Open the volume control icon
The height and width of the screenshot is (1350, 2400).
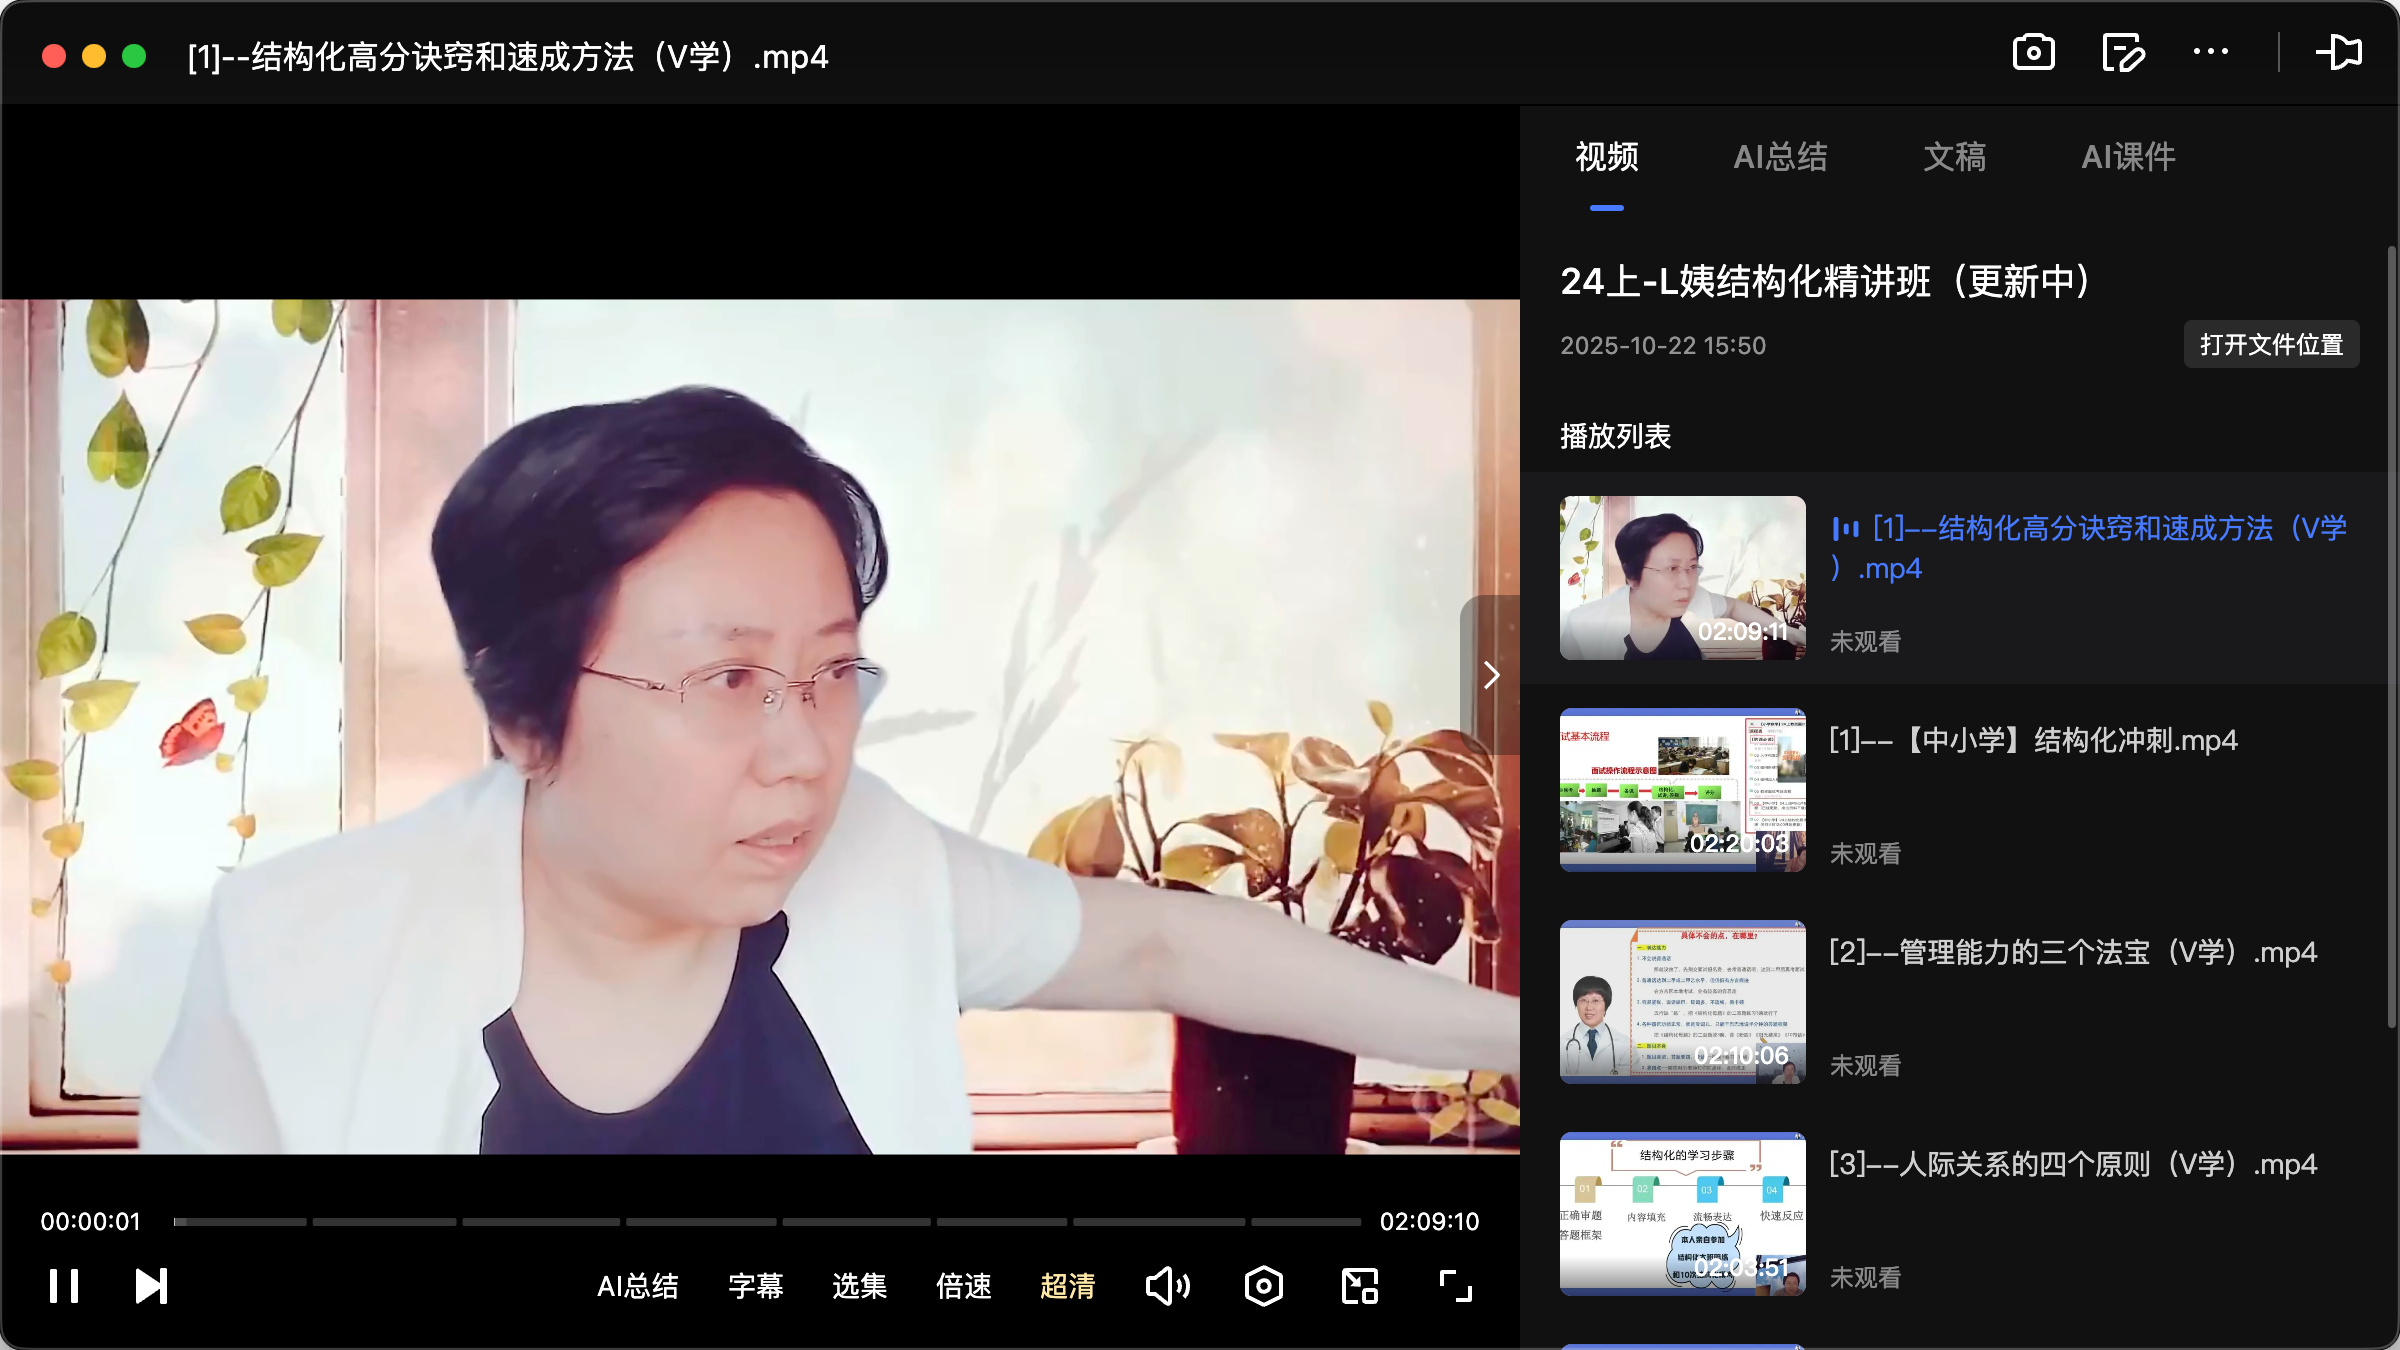tap(1167, 1287)
